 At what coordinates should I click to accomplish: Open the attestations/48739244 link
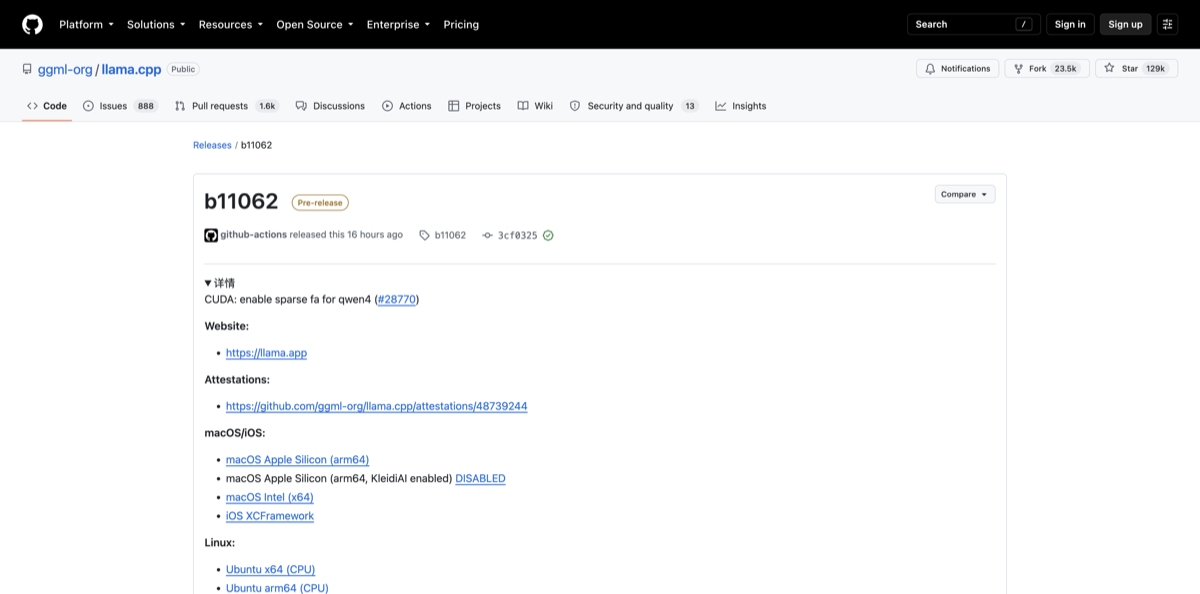point(376,406)
